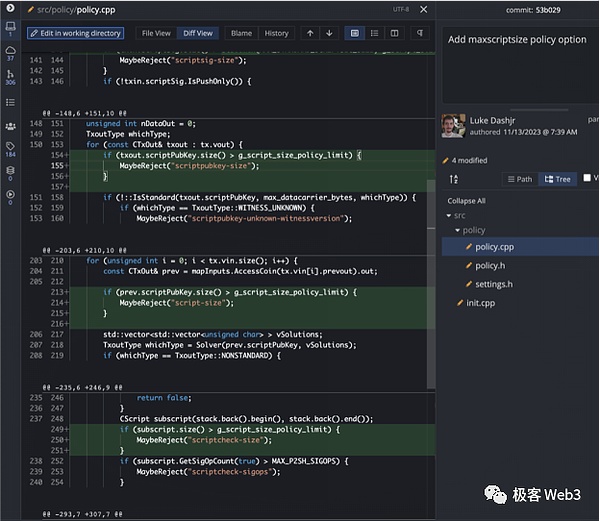
Task: Switch file list to Path view
Action: [x=519, y=179]
